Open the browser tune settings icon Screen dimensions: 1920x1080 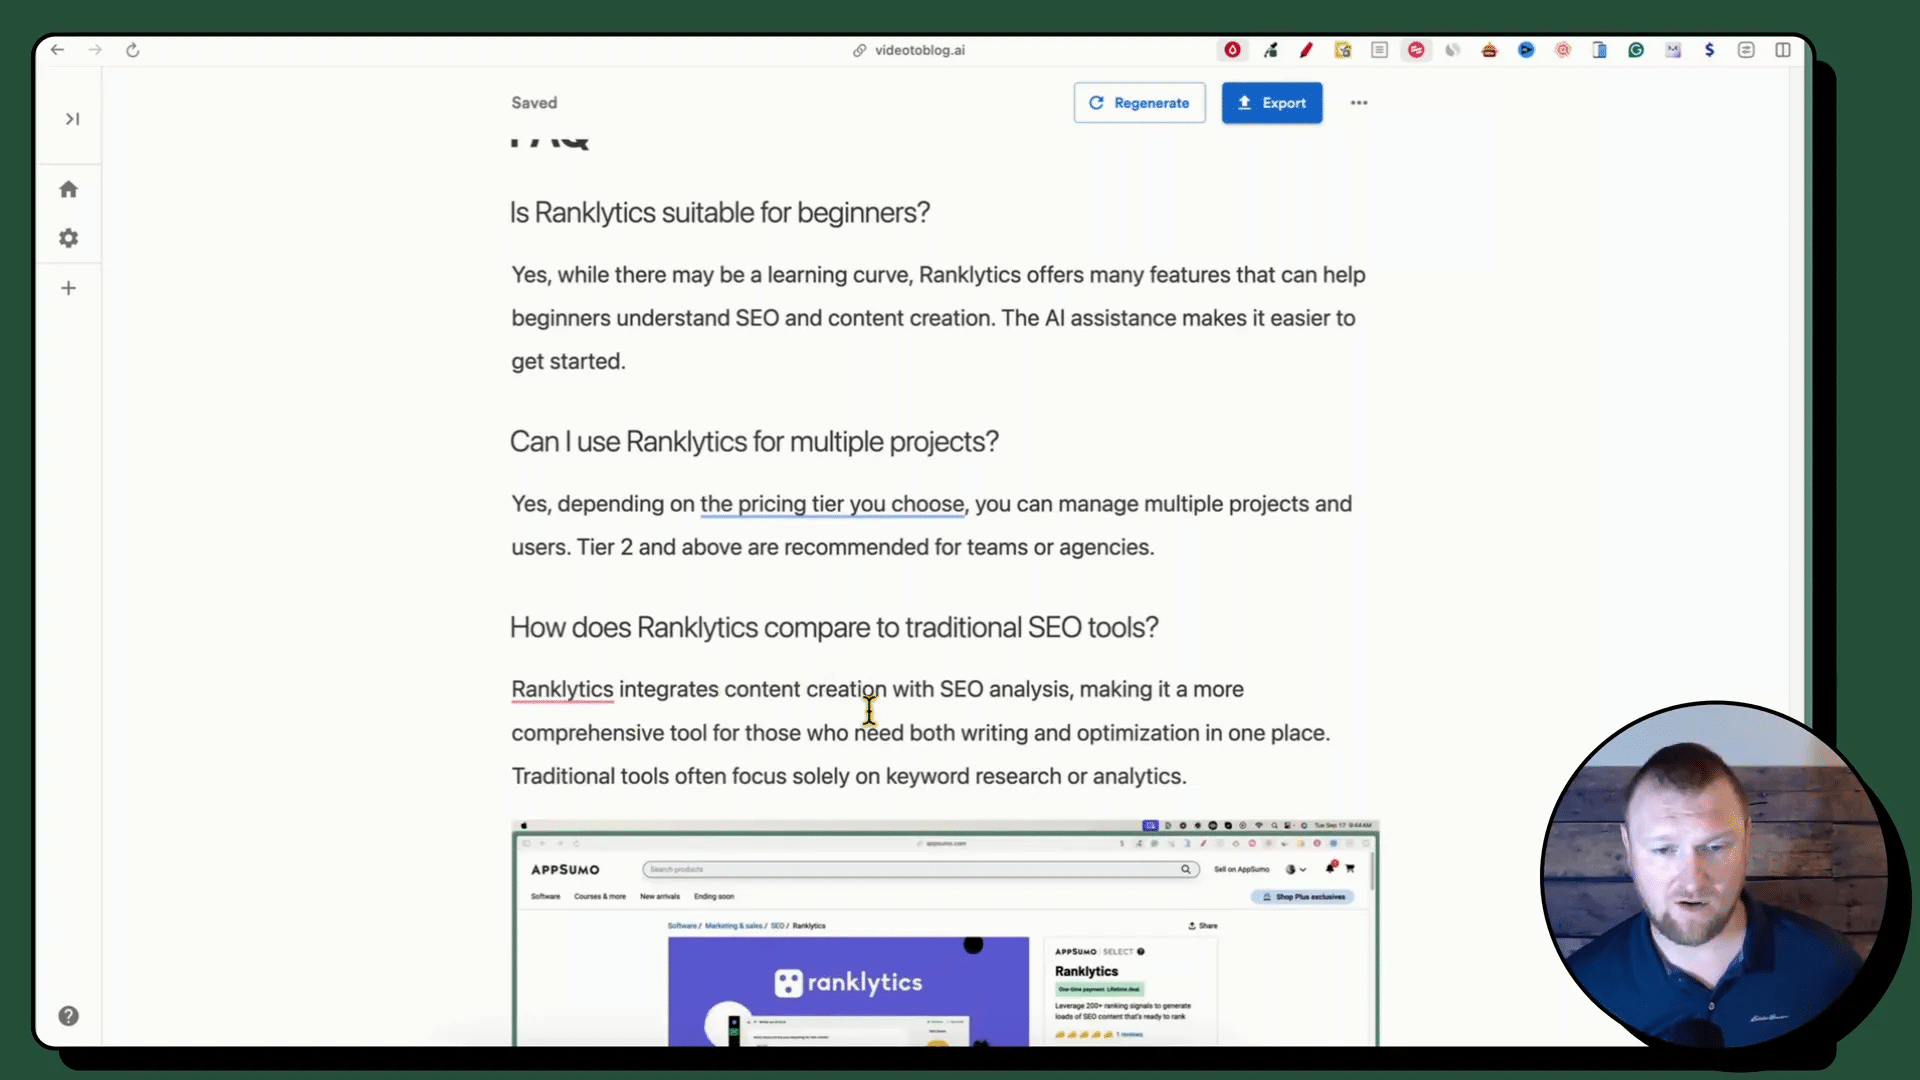[1746, 50]
